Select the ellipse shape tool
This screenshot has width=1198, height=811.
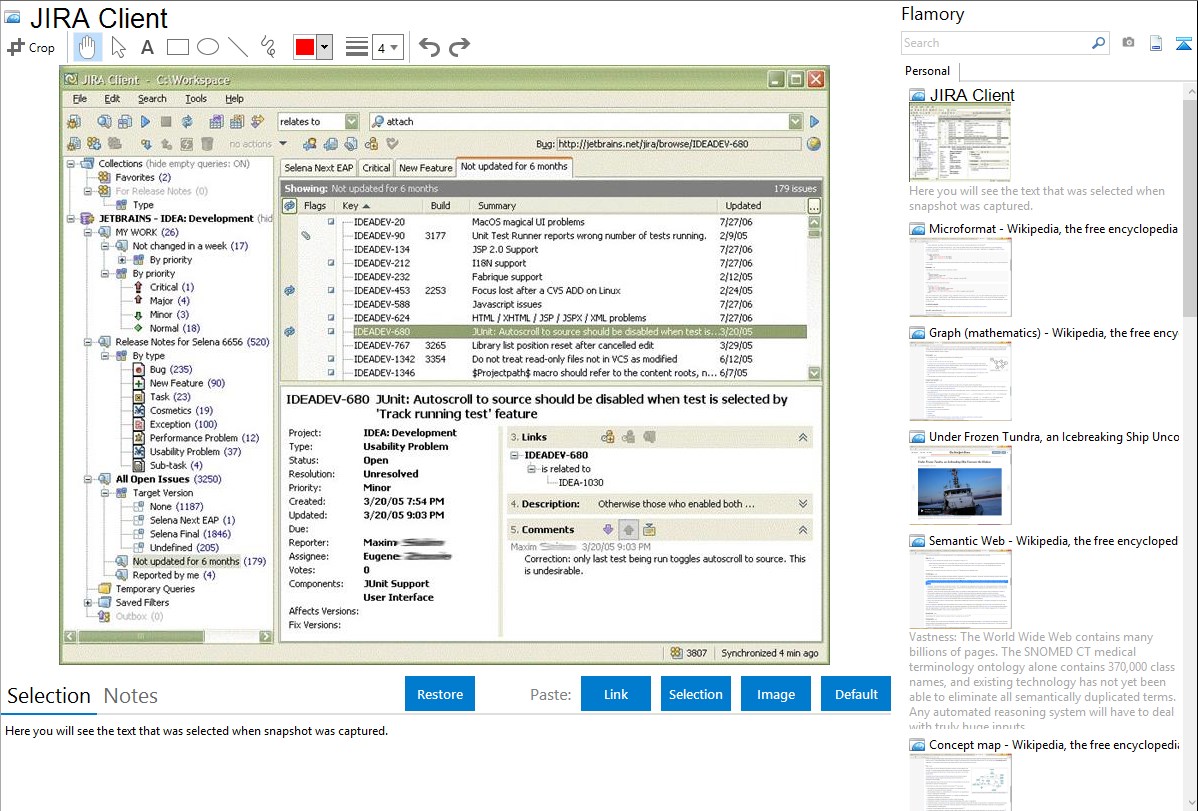[208, 47]
